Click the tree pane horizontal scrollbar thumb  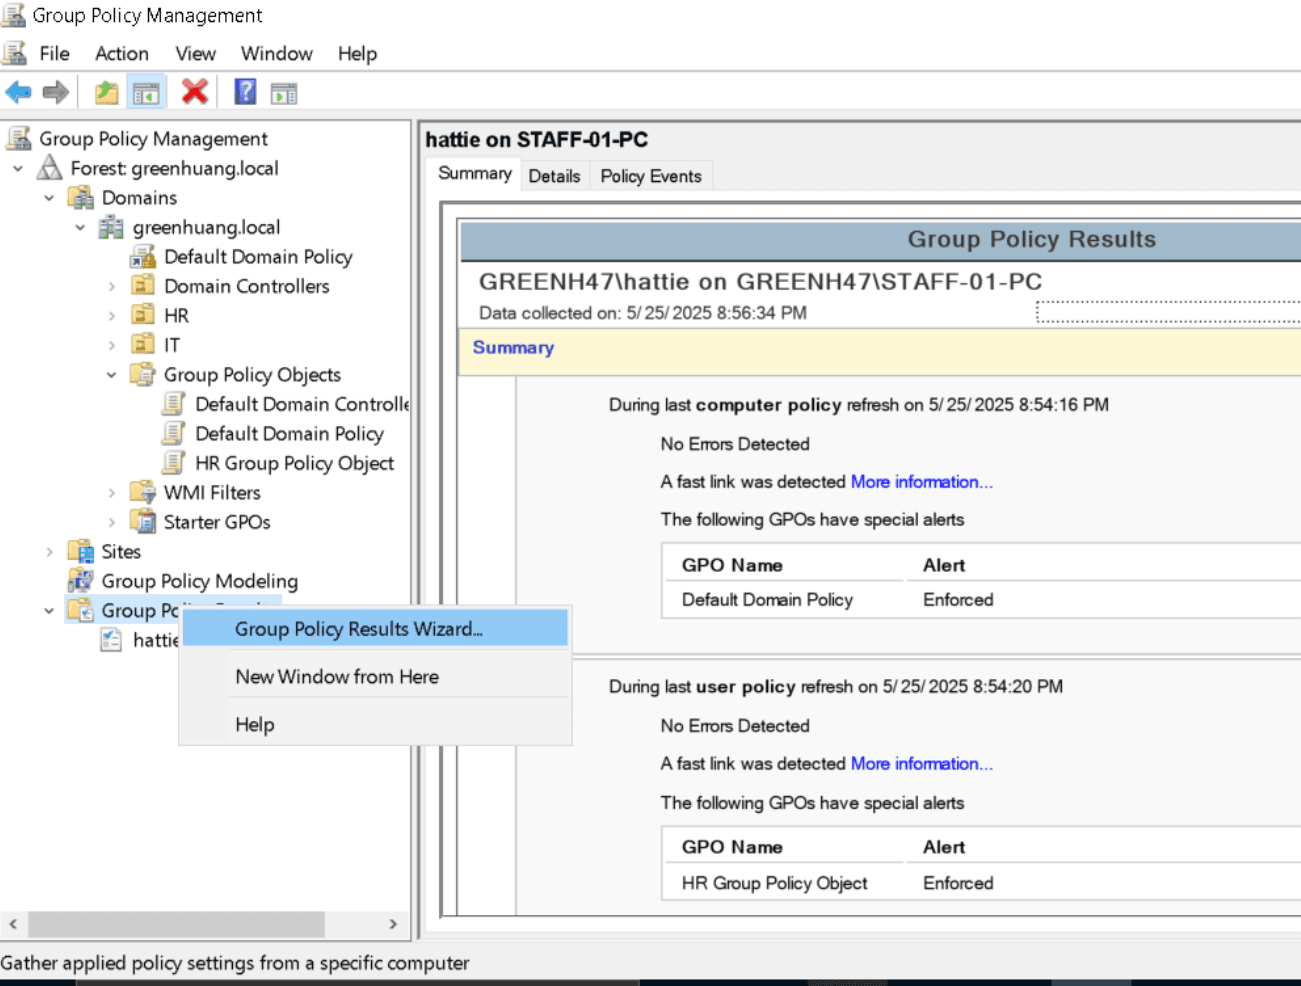[x=176, y=924]
